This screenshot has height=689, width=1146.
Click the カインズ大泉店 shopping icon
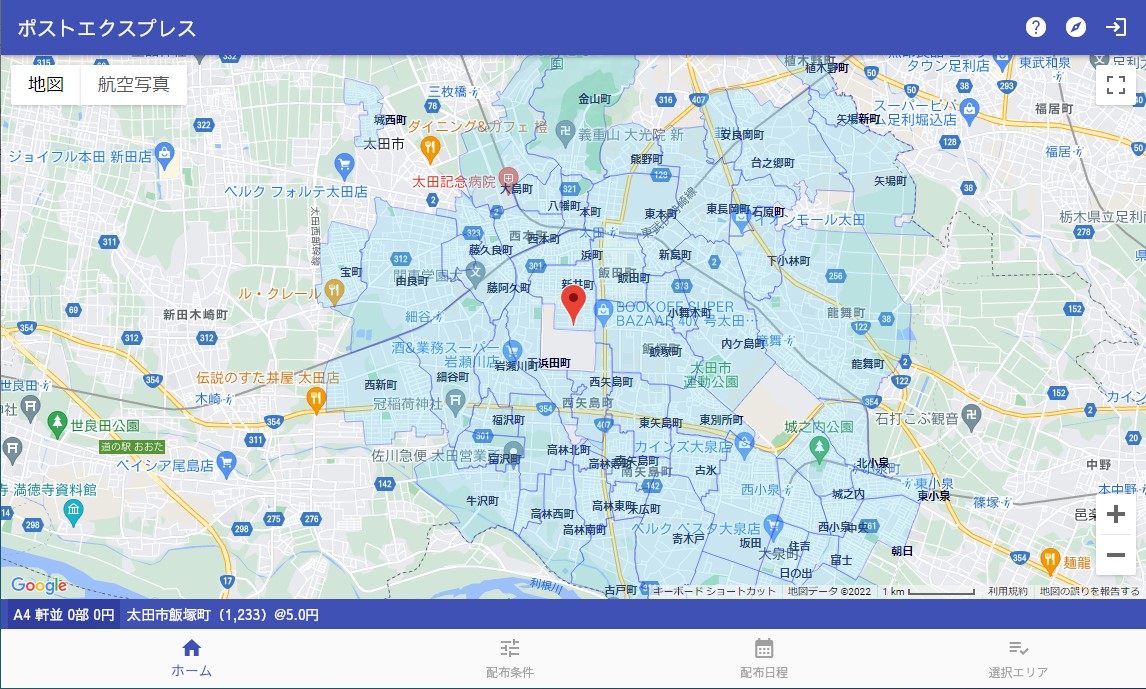(744, 443)
